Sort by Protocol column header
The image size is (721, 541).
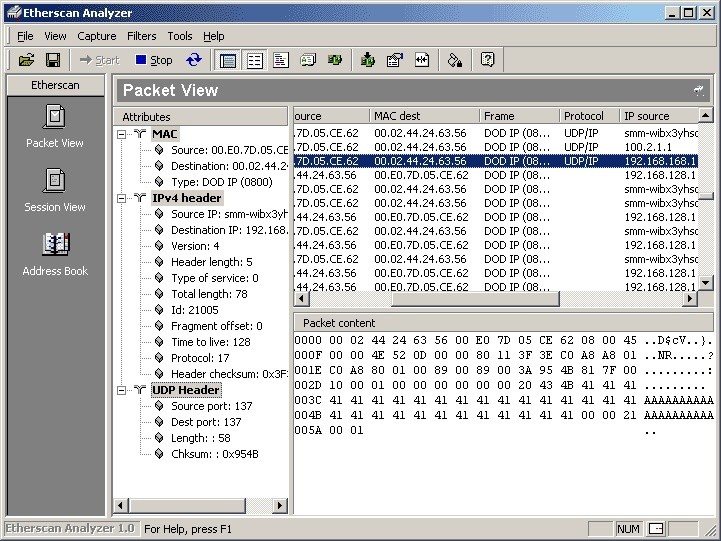pos(589,116)
